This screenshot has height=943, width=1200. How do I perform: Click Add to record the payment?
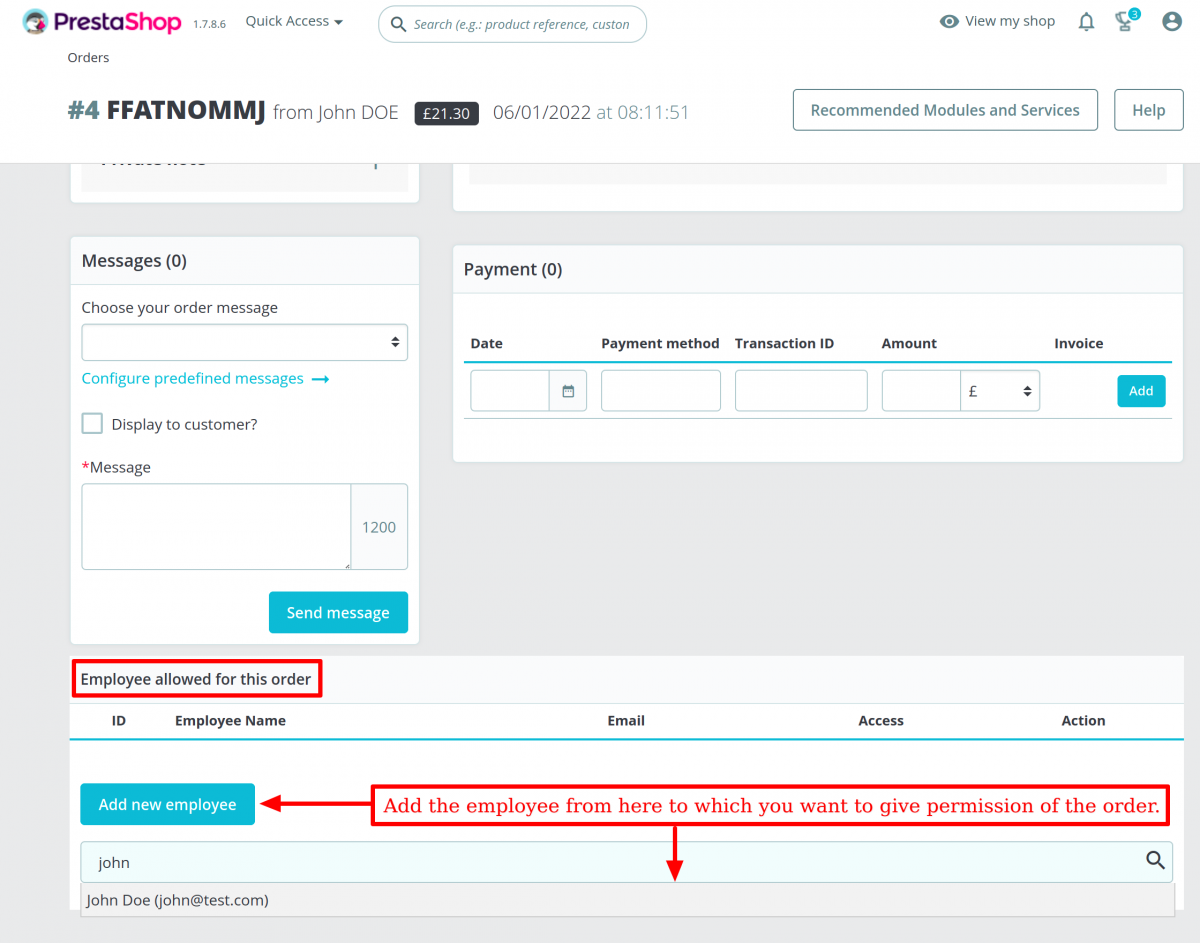1141,390
